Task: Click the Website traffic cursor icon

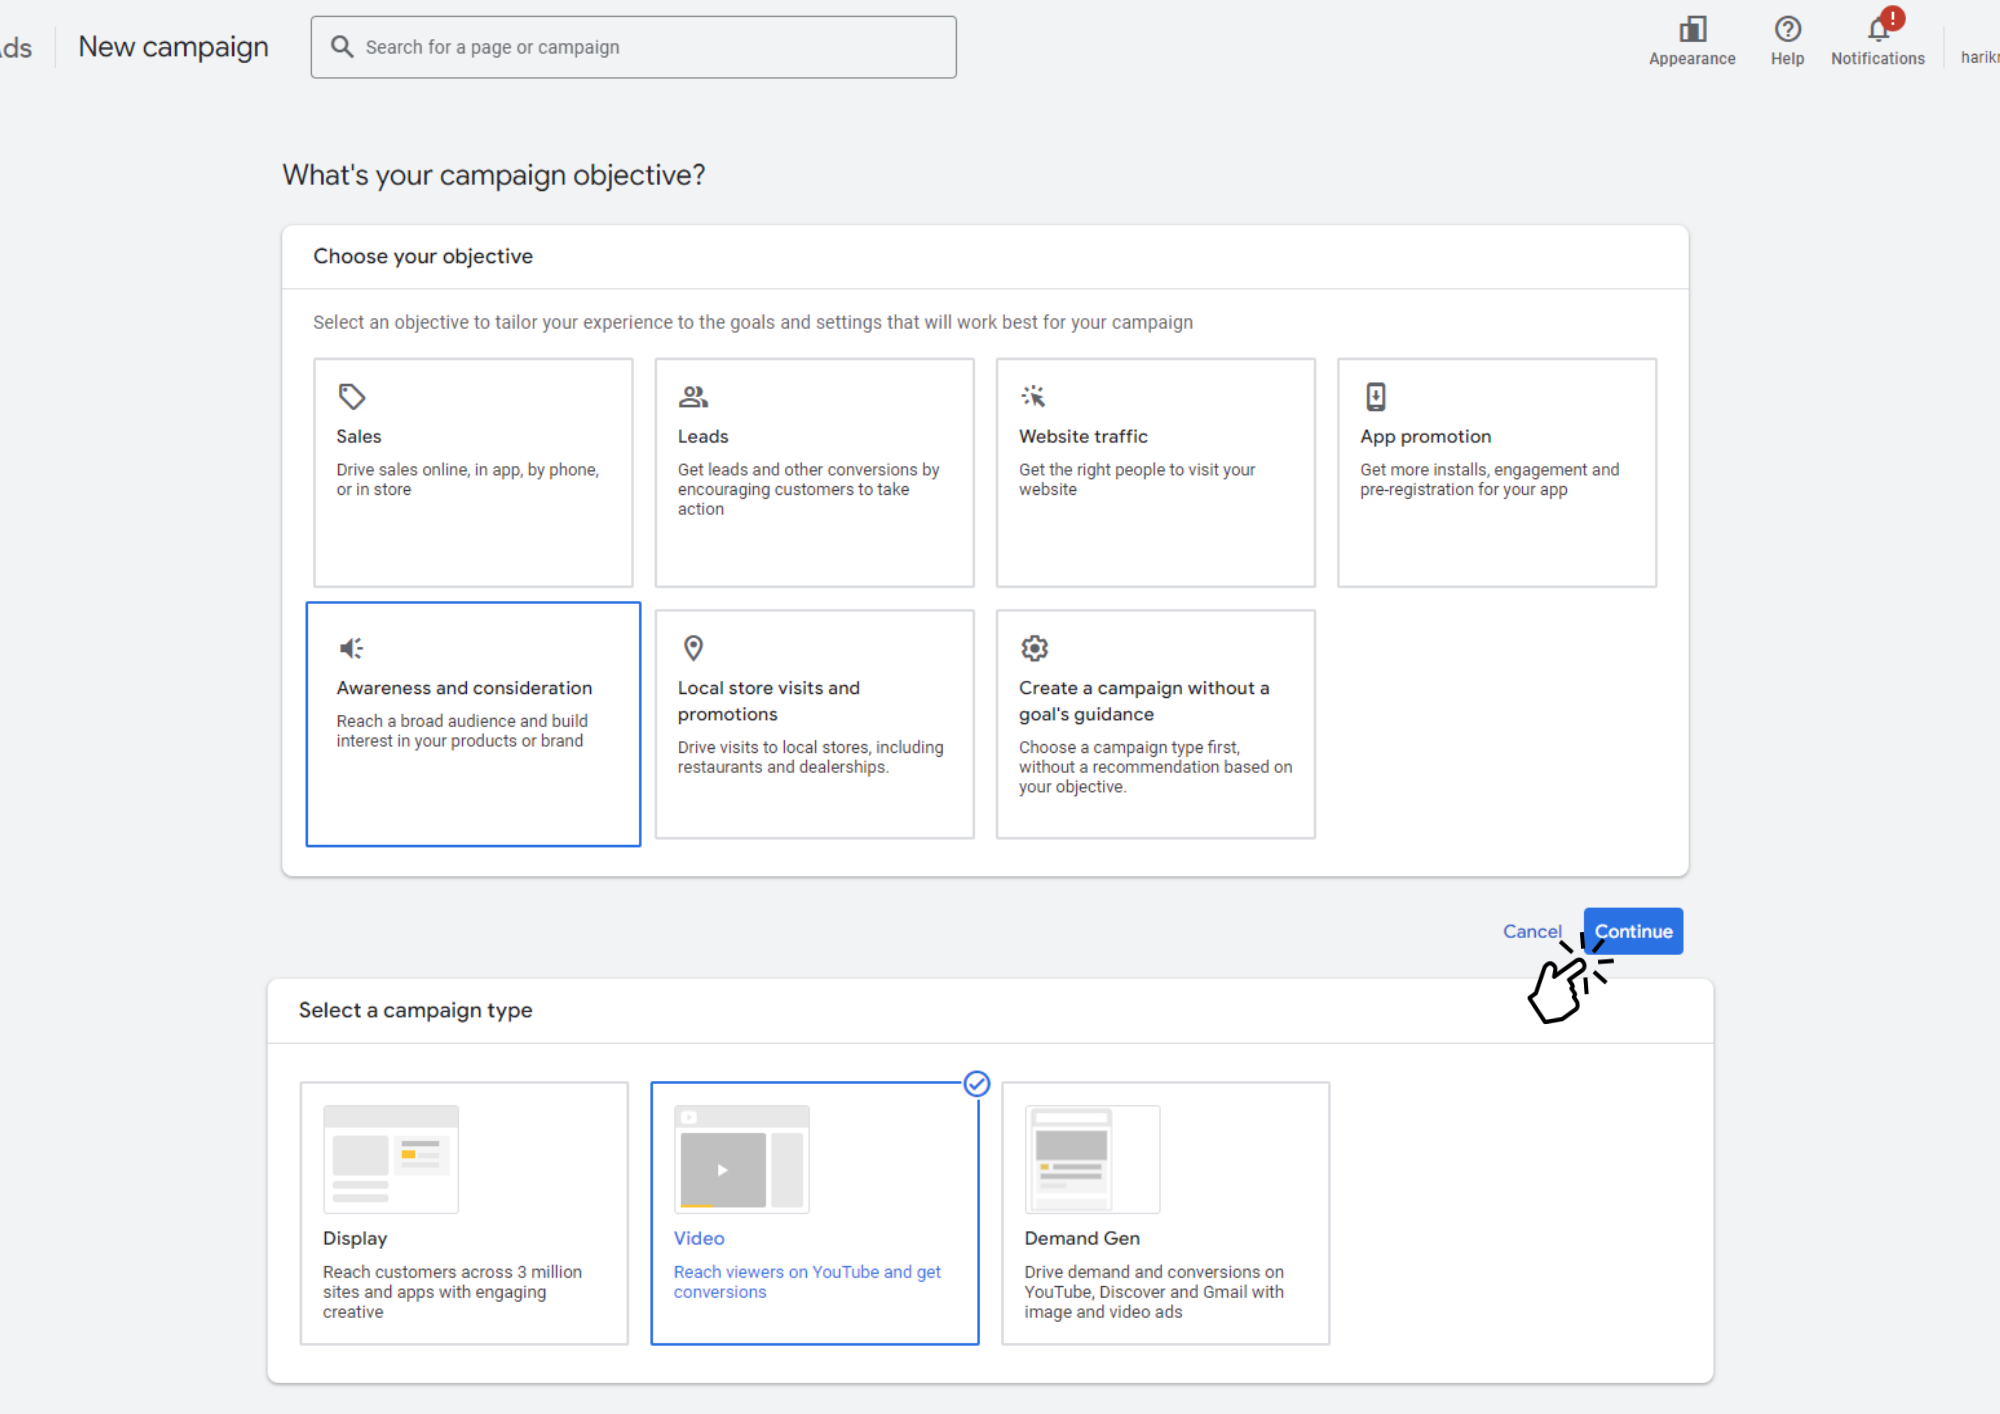Action: point(1033,396)
